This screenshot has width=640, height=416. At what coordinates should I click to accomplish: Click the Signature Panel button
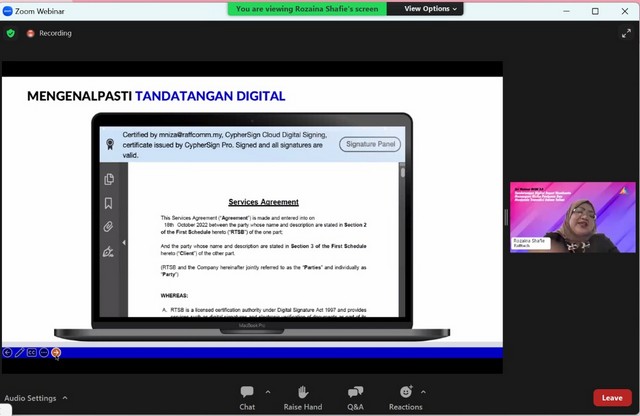click(370, 145)
